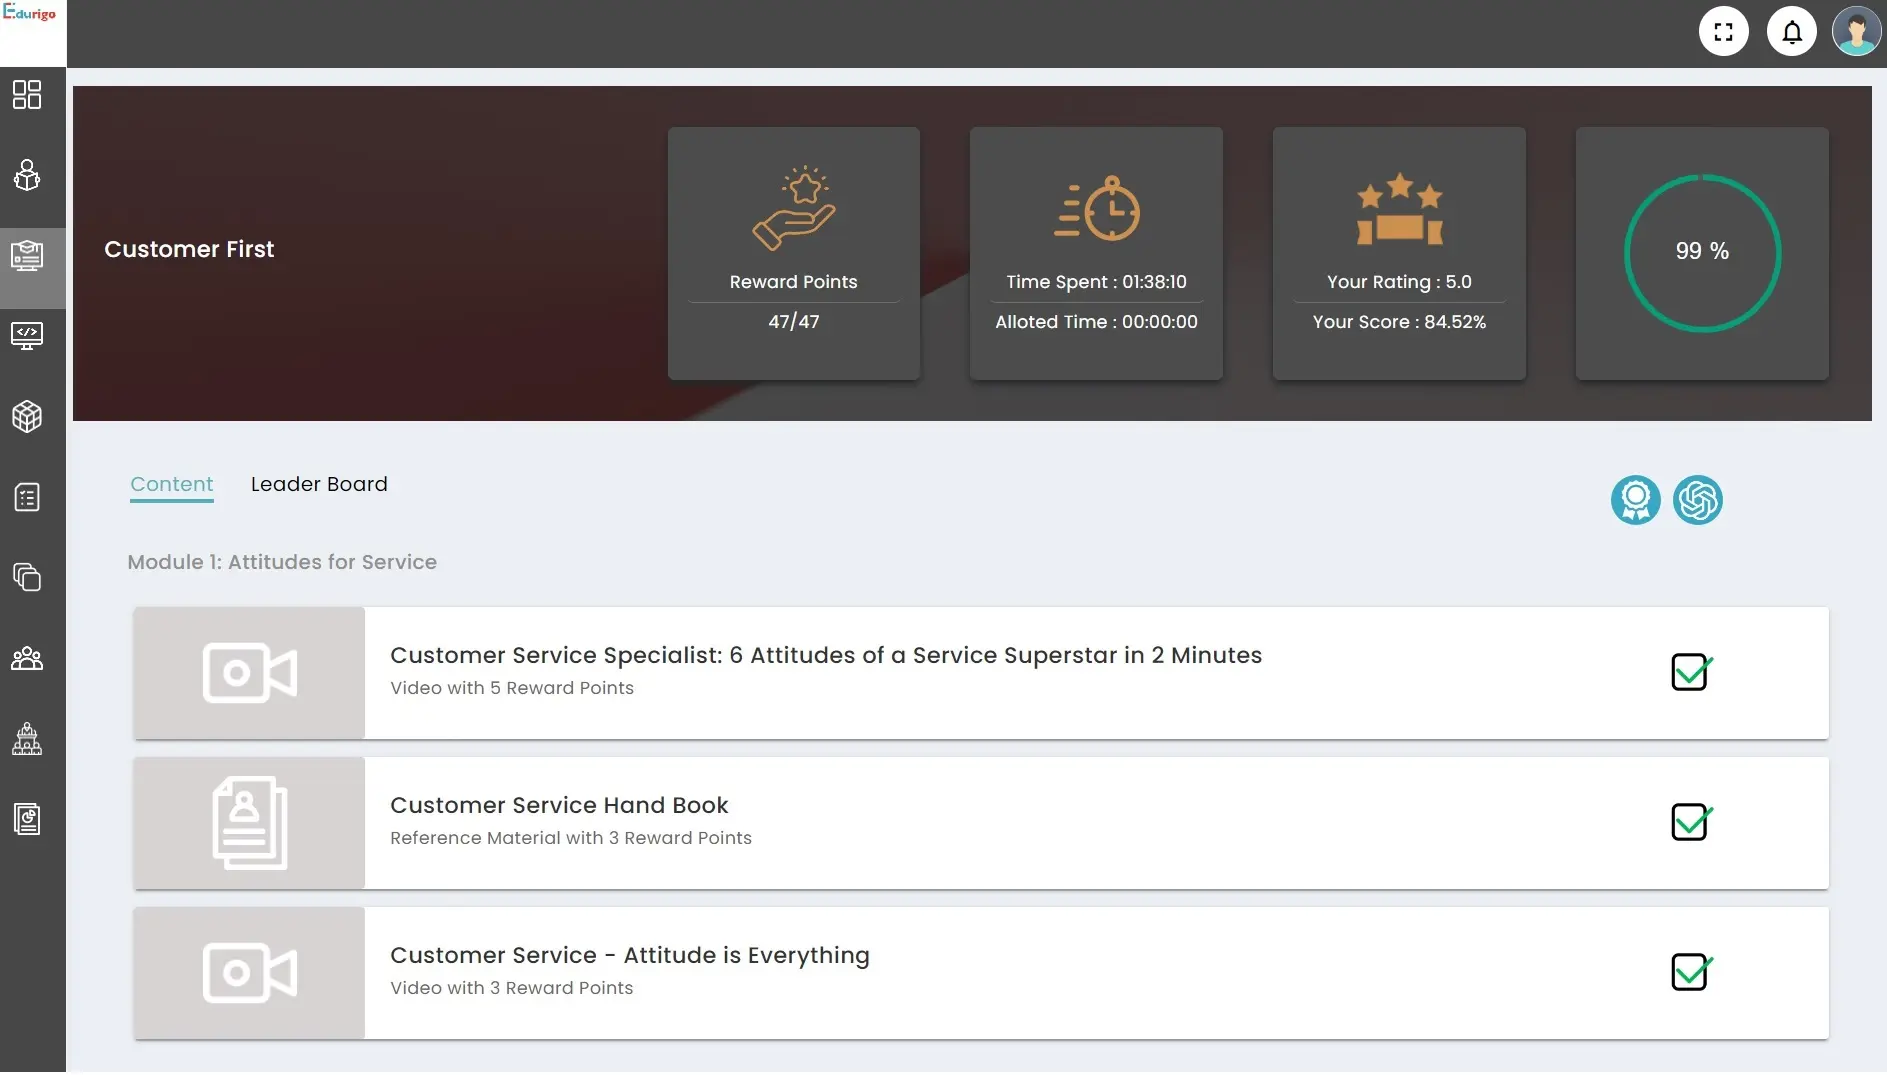Click 'Your Score : 84.52%' text
This screenshot has height=1075, width=1887.
coord(1400,322)
